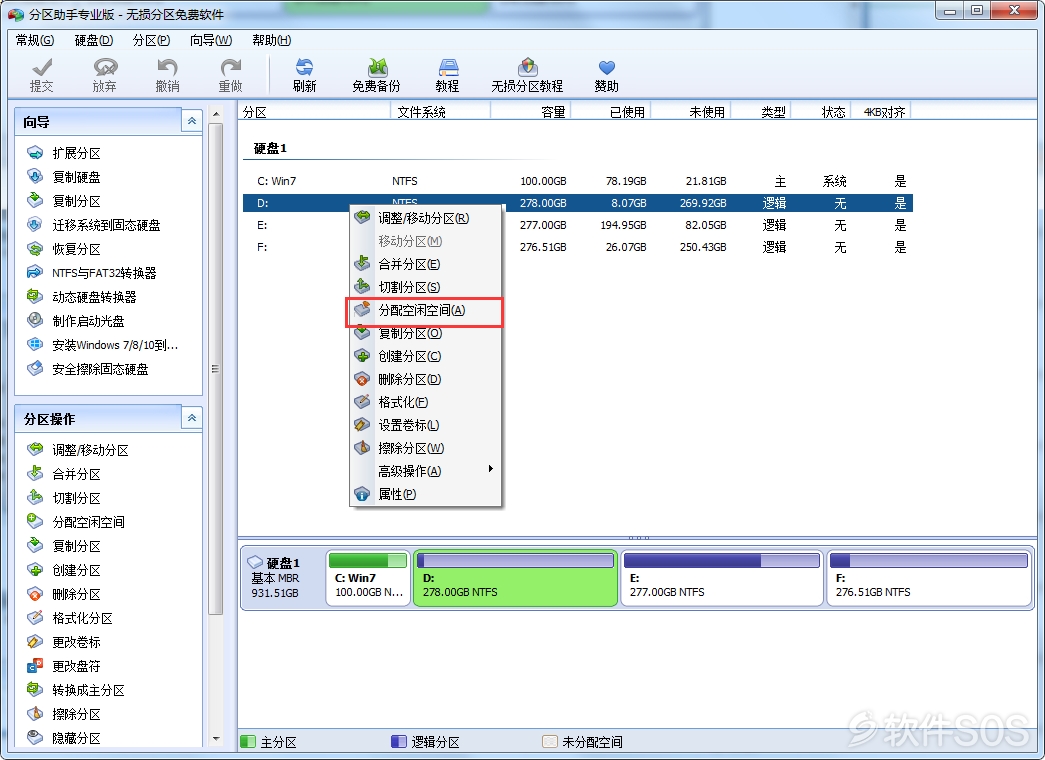Sort by 已使用 column header

(x=610, y=112)
